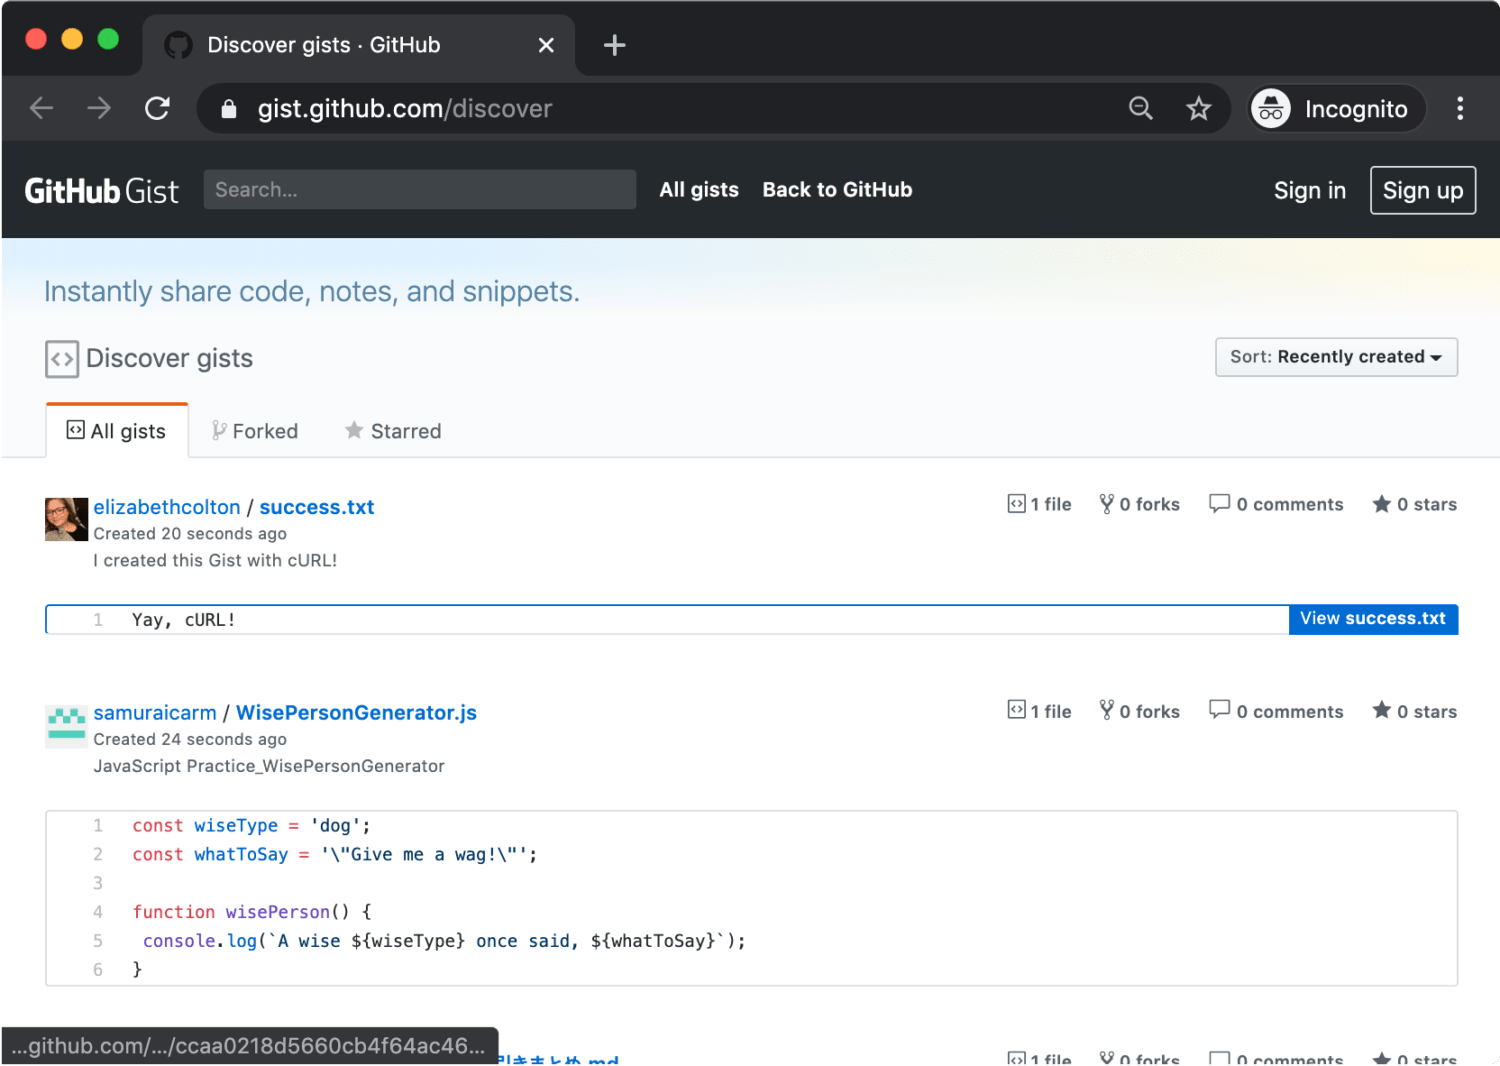
Task: Click samuraicarm's avatar thumbnail
Action: coord(66,725)
